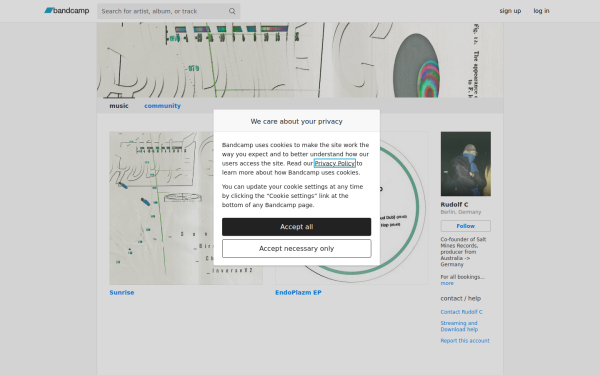Switch to the community tab

click(162, 106)
